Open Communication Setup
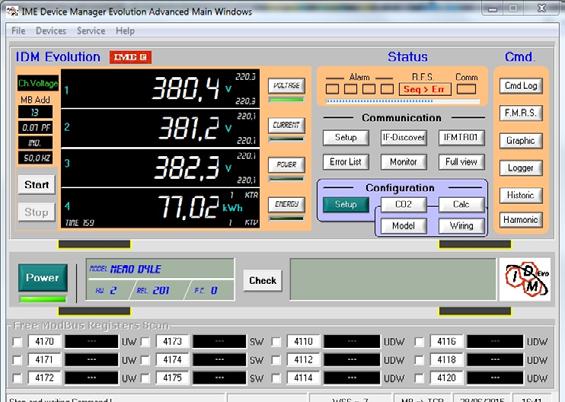Screen dimensions: 565x402 coord(346,138)
